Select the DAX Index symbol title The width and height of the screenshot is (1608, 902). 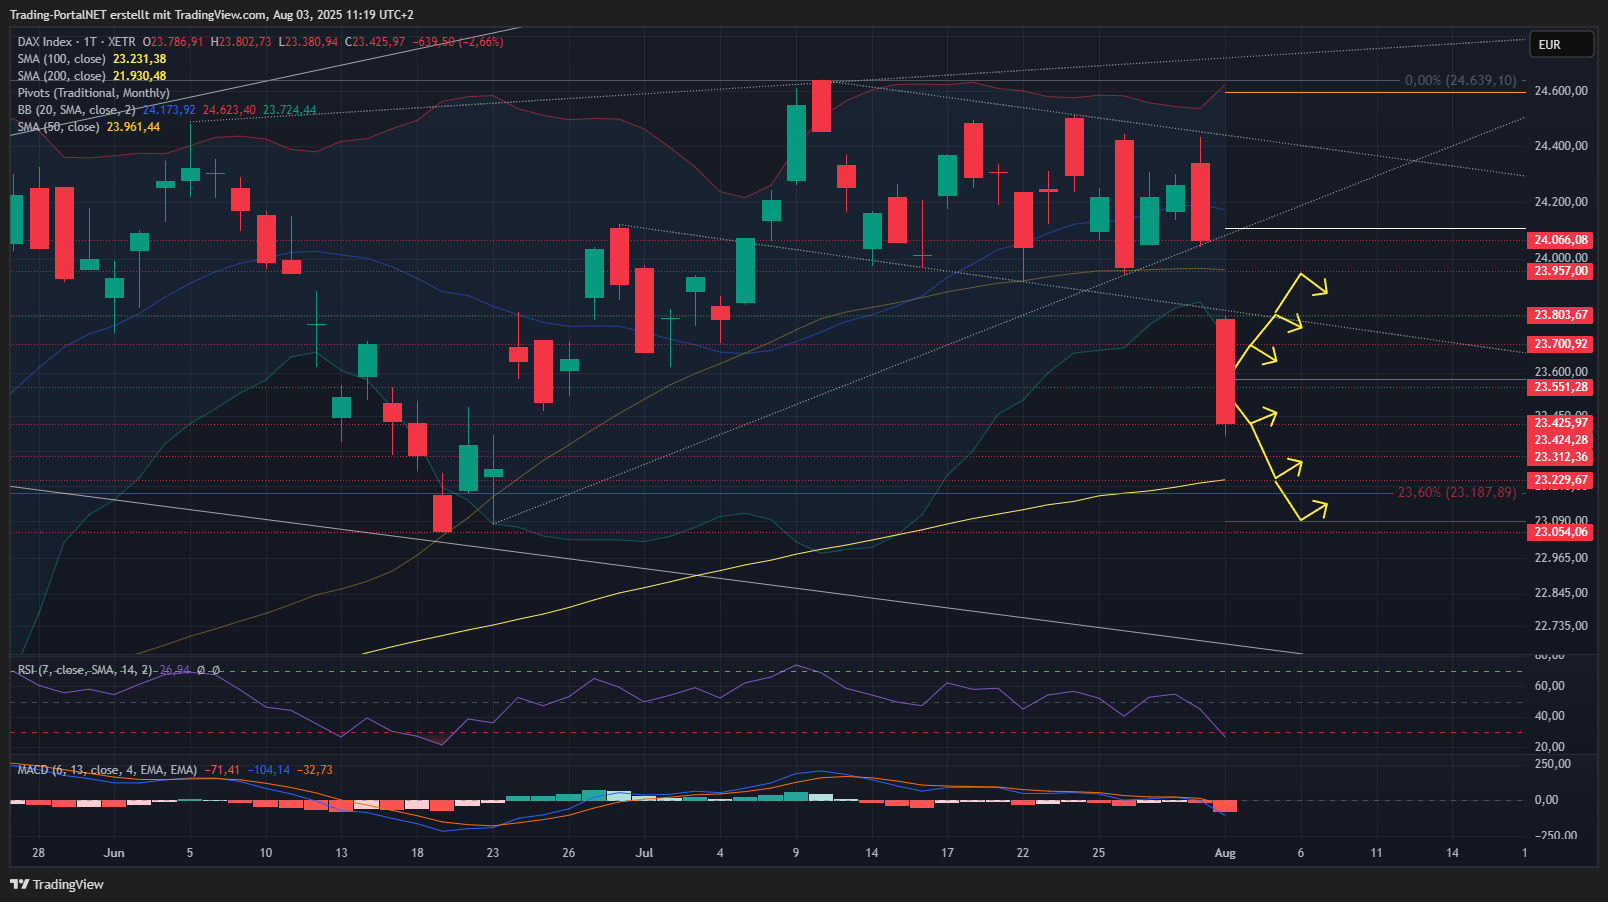point(45,42)
